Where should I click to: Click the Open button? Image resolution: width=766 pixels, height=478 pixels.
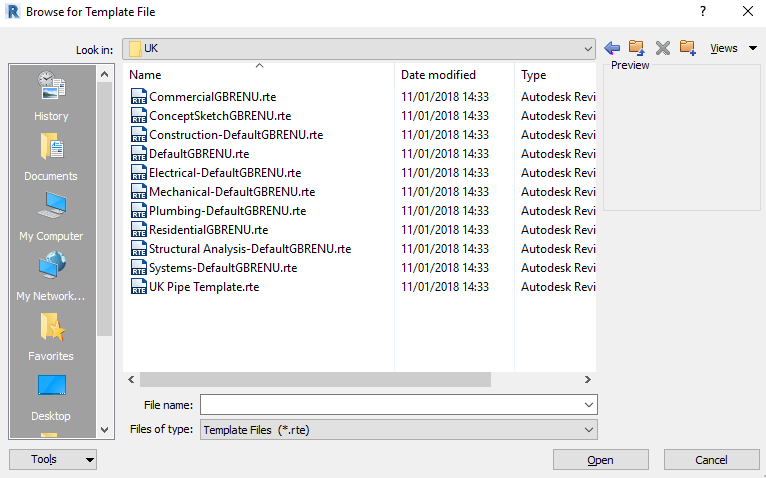coord(600,460)
